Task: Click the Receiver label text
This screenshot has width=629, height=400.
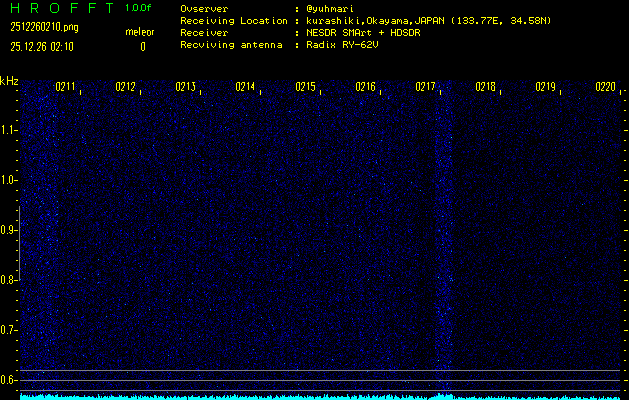Action: 204,33
